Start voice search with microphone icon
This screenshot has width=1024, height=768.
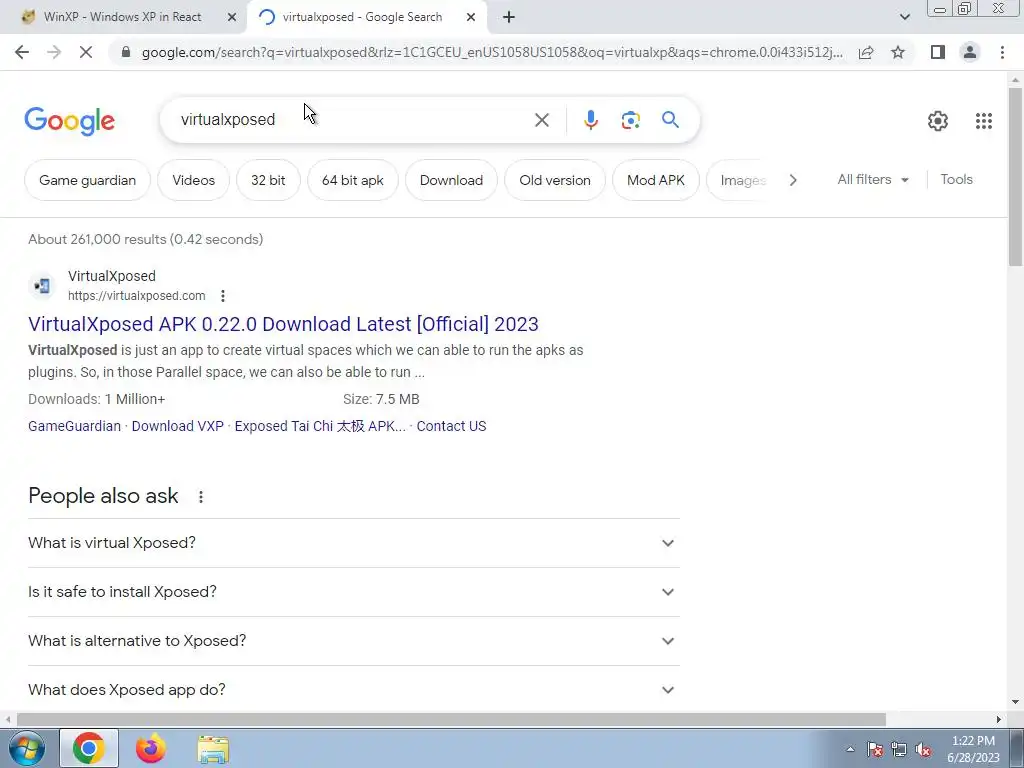(590, 120)
